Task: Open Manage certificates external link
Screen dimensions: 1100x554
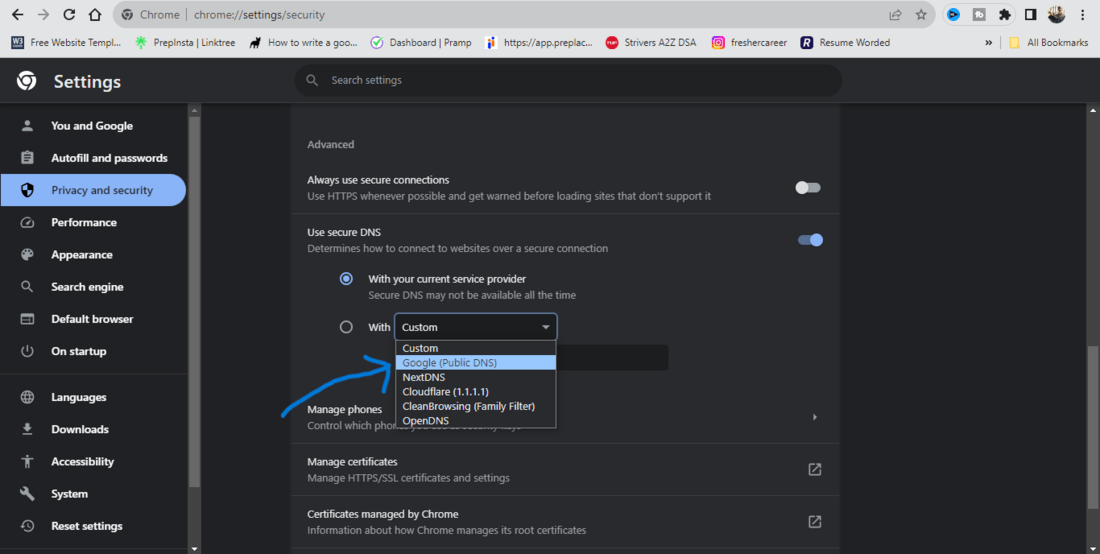Action: click(x=814, y=469)
